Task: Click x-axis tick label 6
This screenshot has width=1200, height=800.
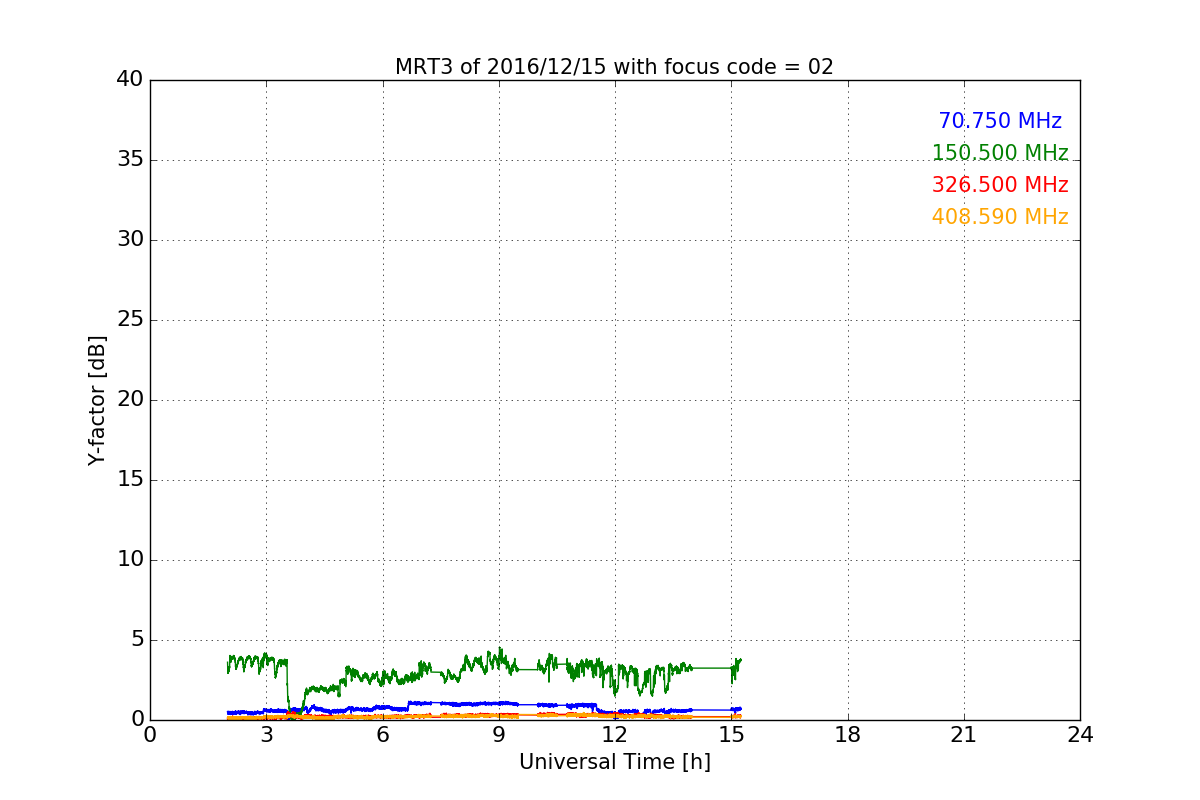Action: click(383, 735)
